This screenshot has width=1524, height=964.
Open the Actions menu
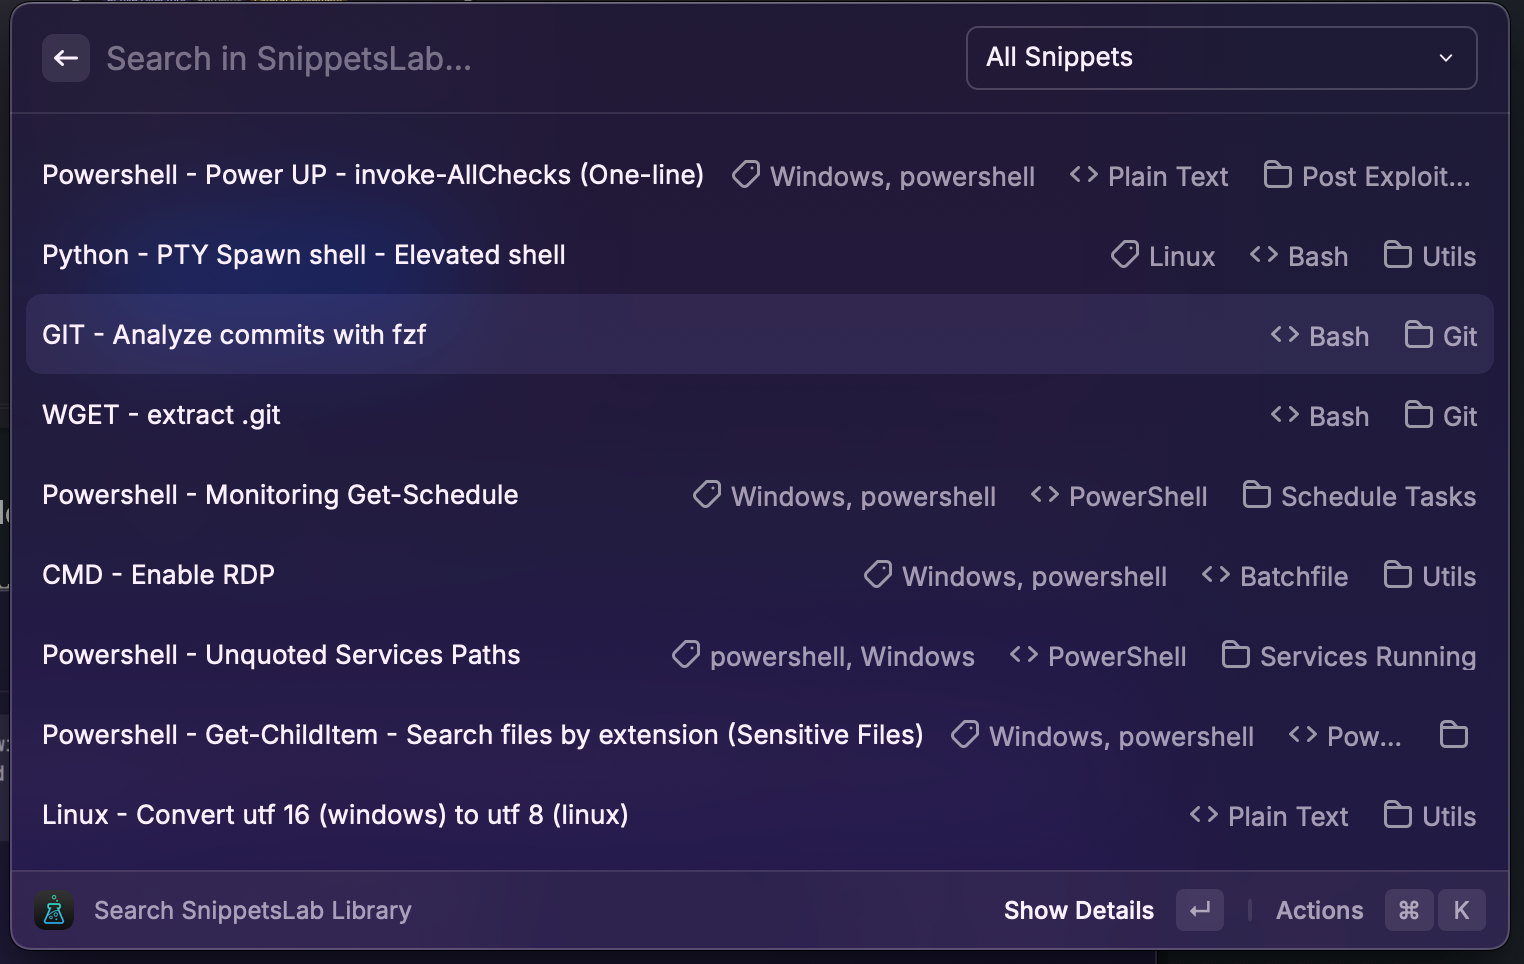click(1319, 910)
